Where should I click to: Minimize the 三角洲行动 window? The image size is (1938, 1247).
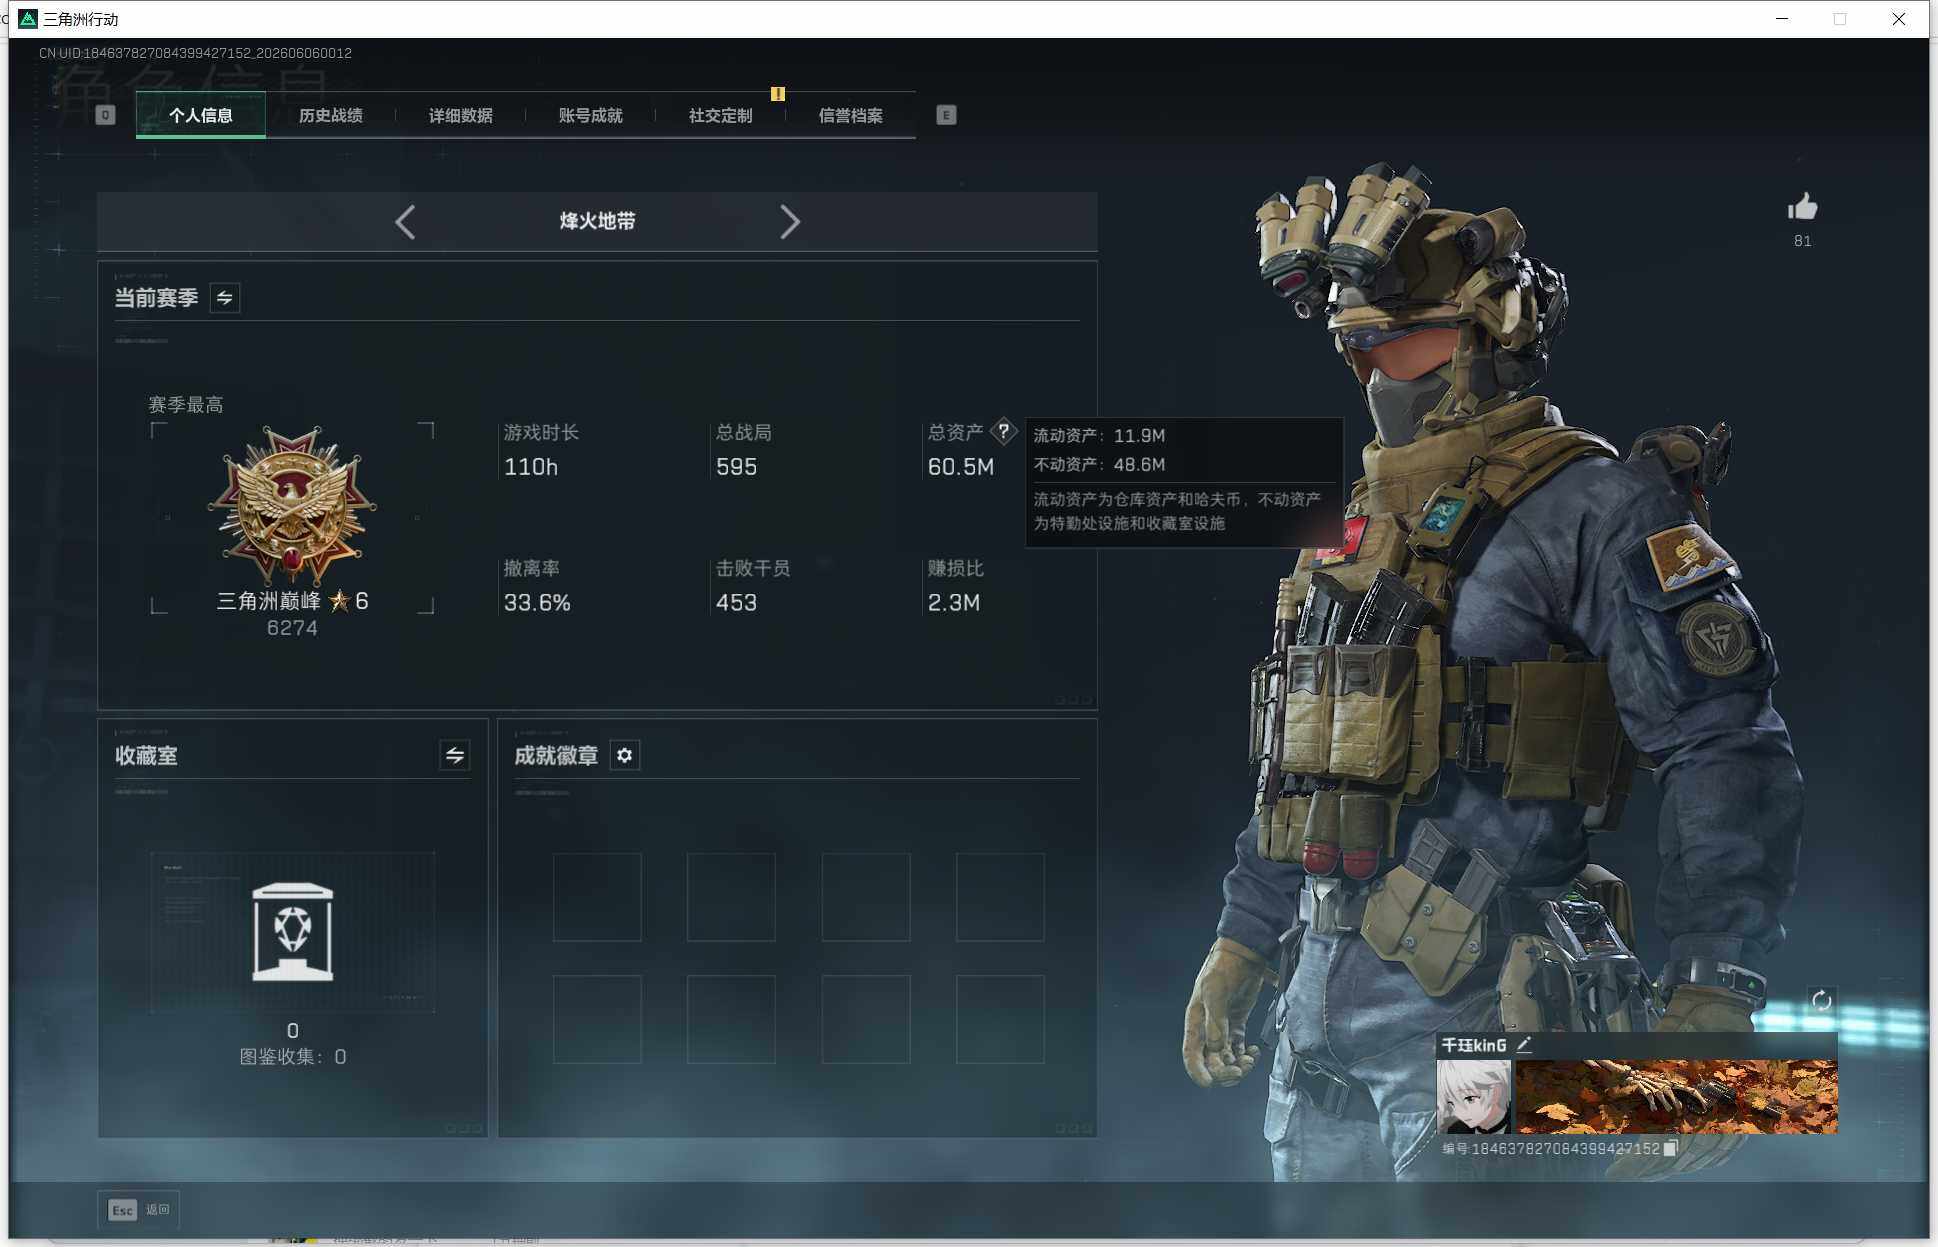(1782, 19)
